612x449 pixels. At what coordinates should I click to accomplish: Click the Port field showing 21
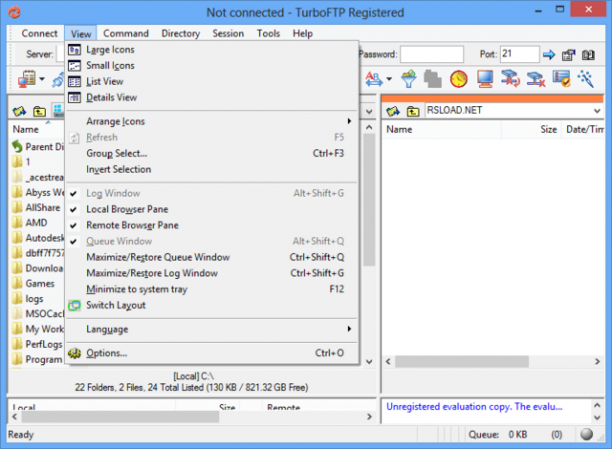519,54
